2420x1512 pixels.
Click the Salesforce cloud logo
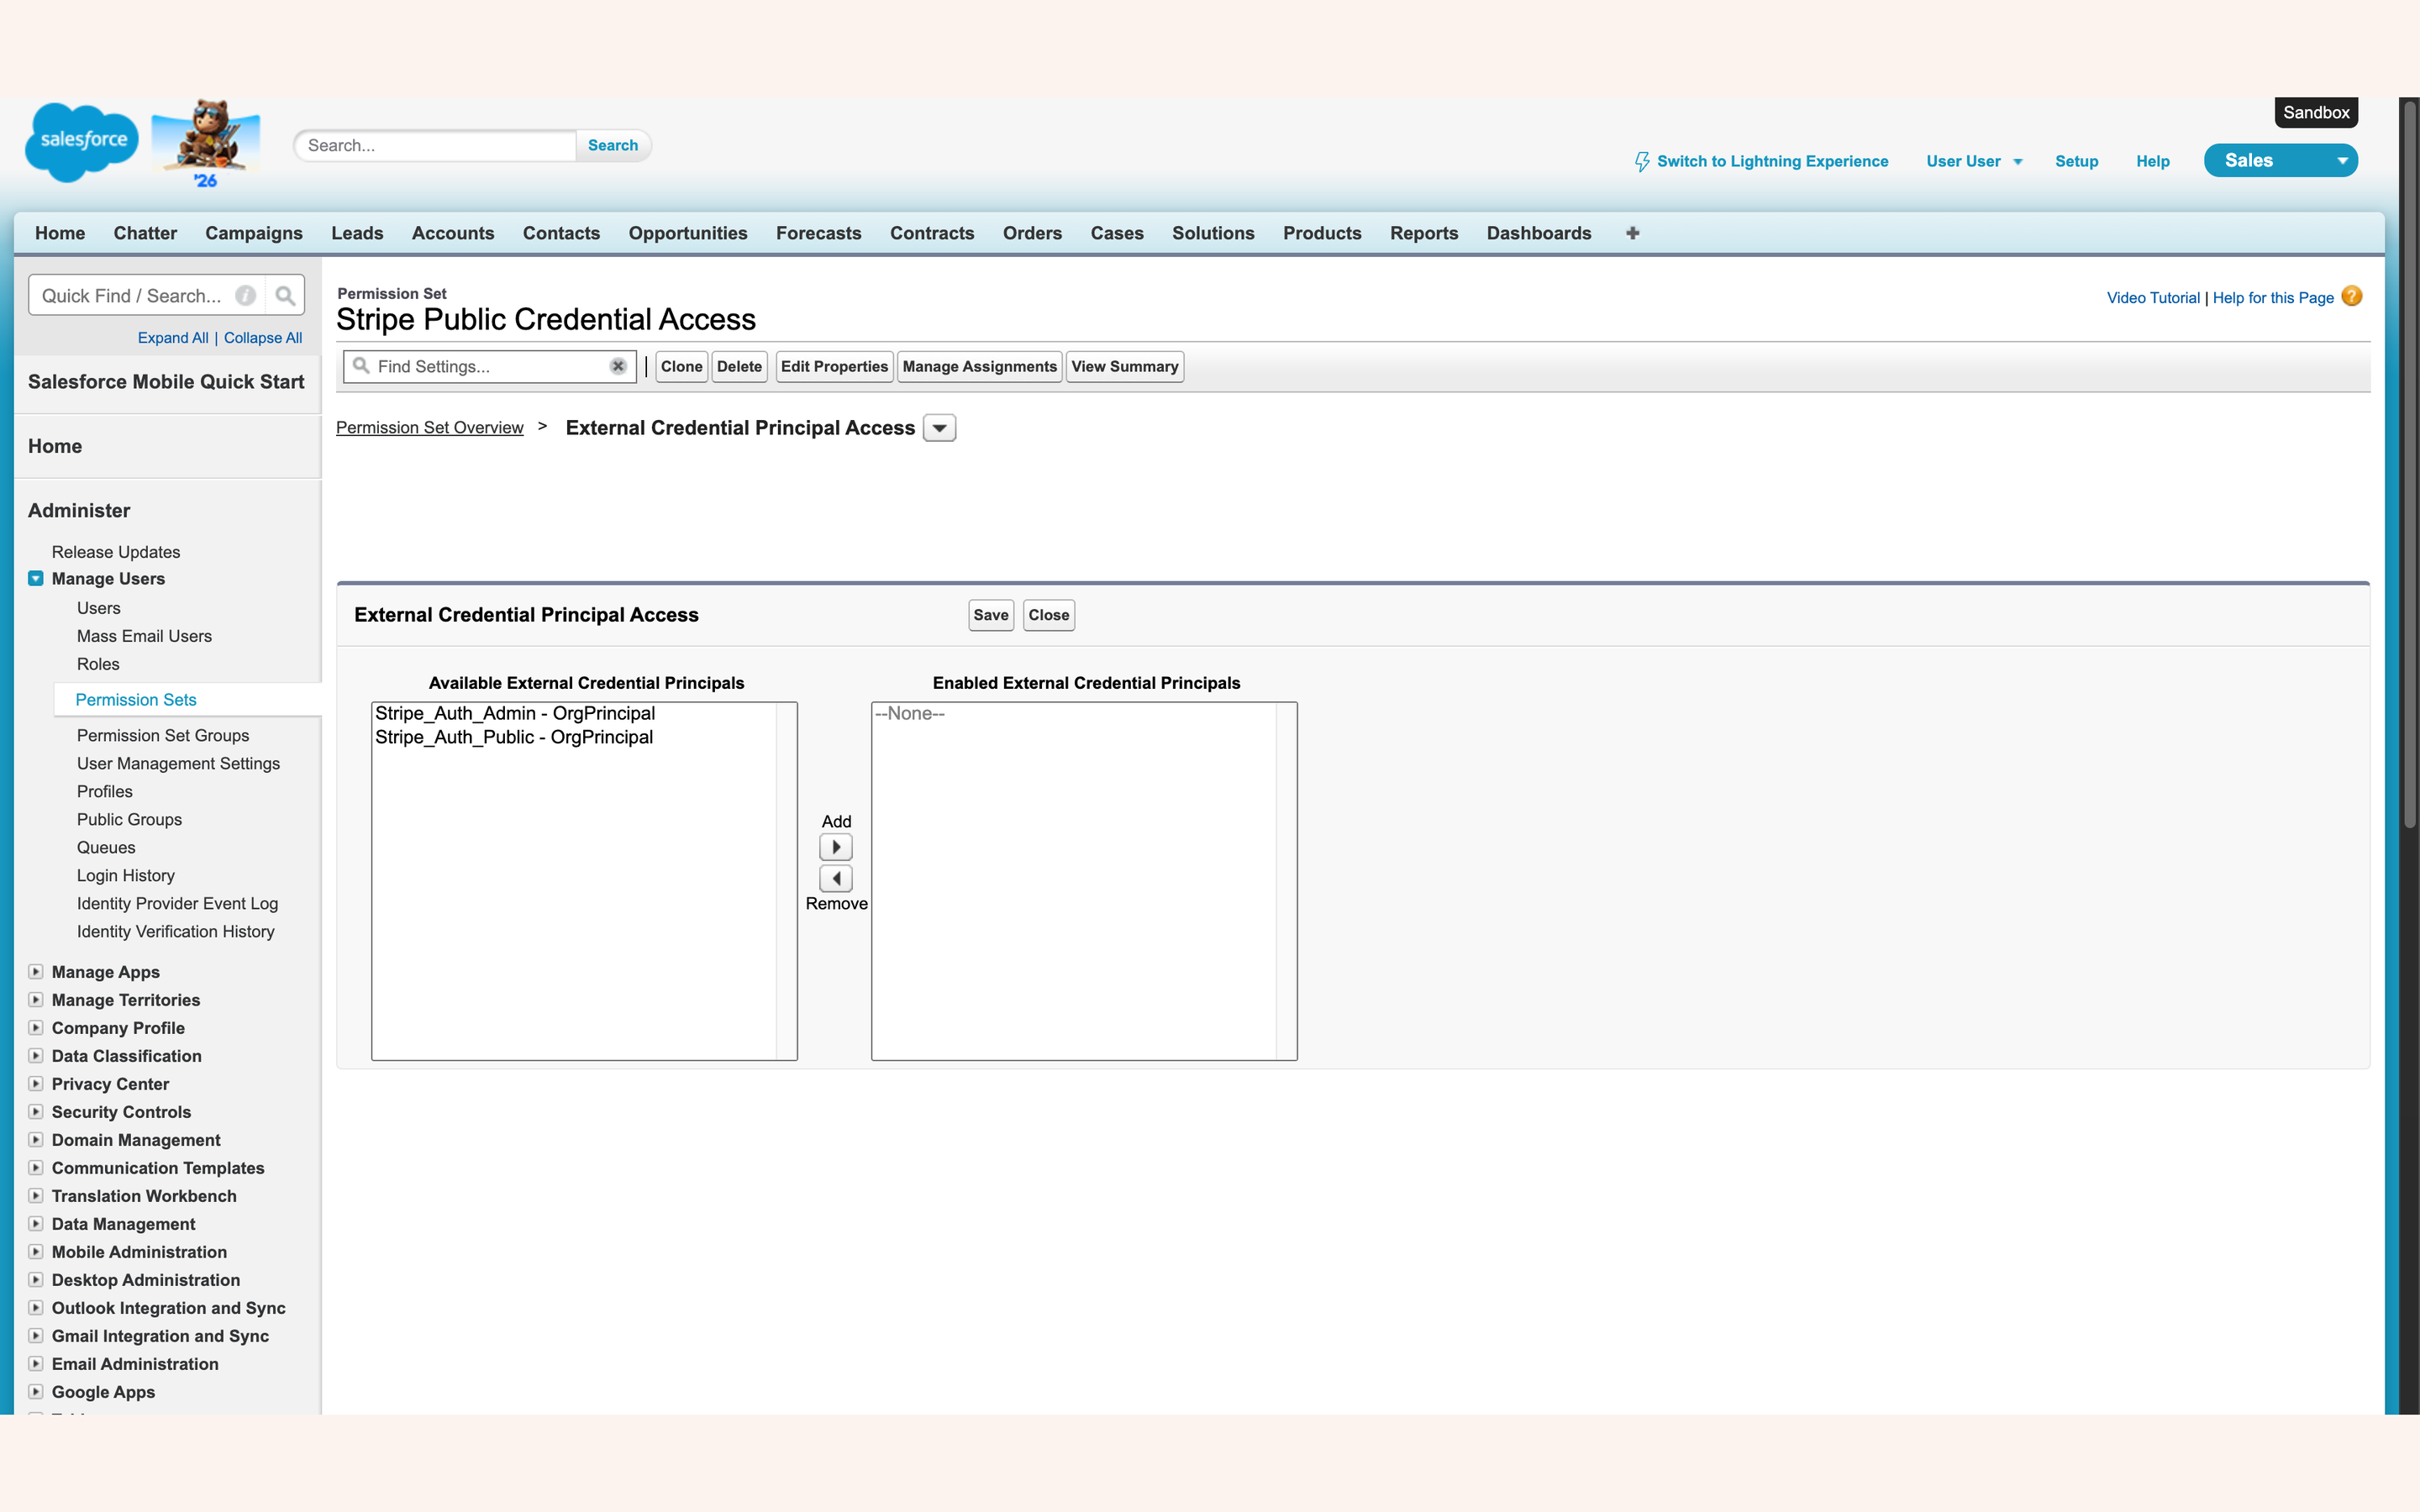coord(82,142)
